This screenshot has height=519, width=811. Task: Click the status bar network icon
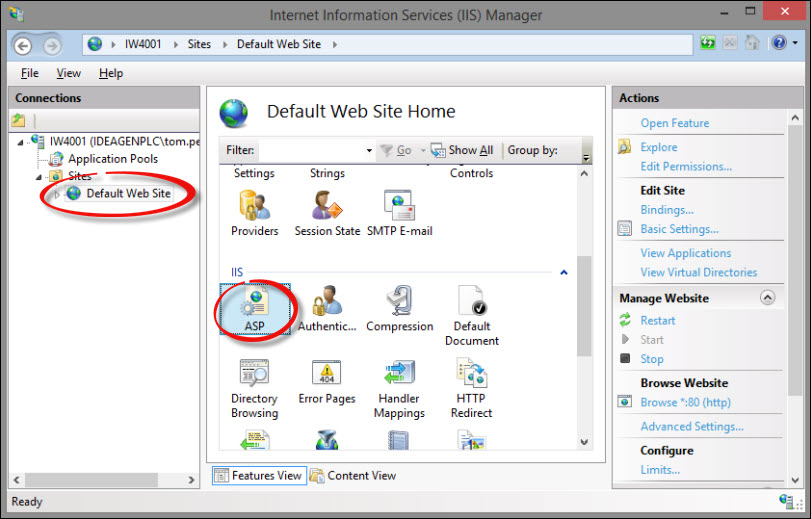[786, 501]
